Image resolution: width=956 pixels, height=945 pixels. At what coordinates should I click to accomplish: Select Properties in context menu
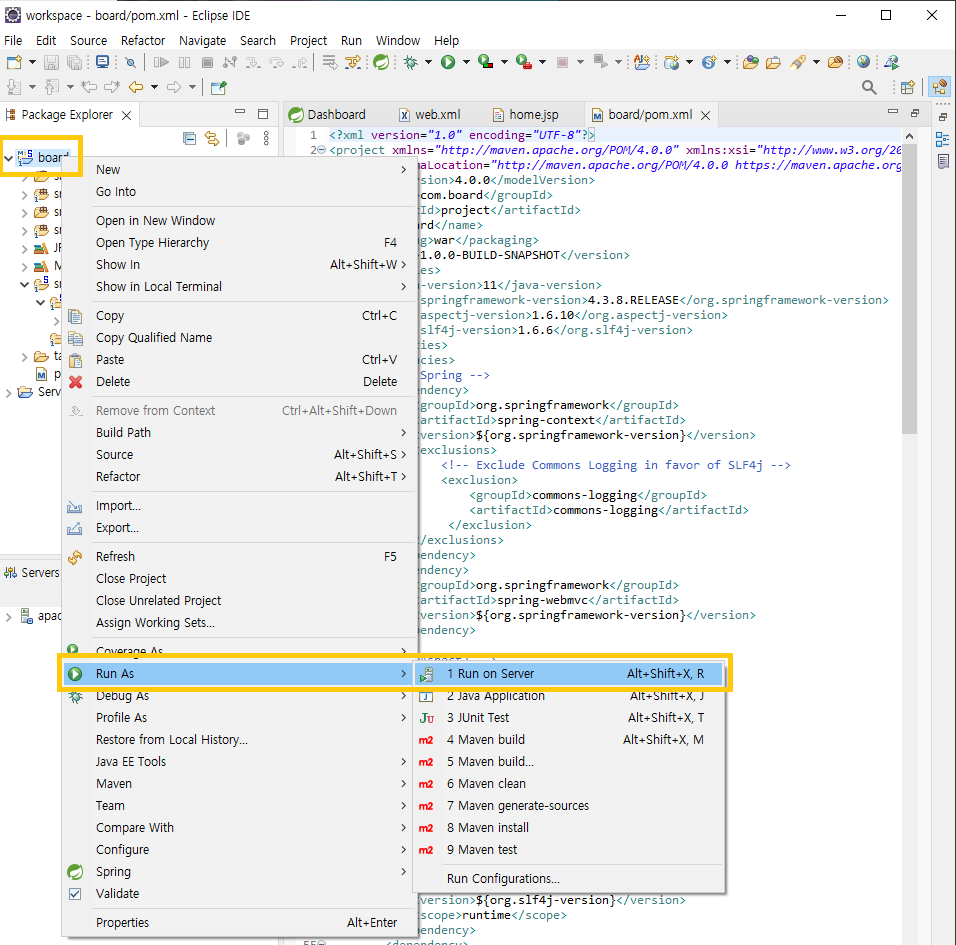[239, 923]
